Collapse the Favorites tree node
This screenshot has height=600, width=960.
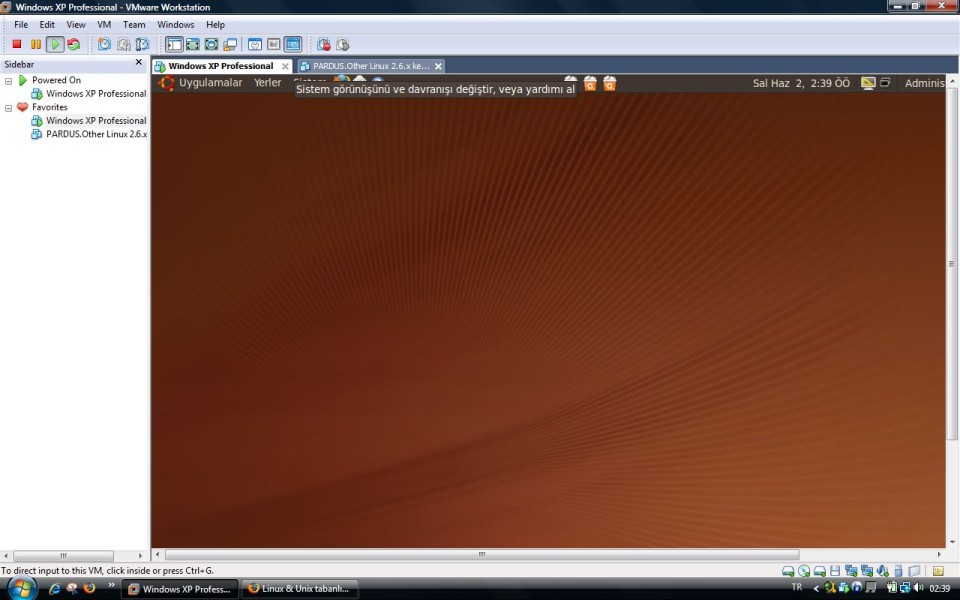coord(9,108)
